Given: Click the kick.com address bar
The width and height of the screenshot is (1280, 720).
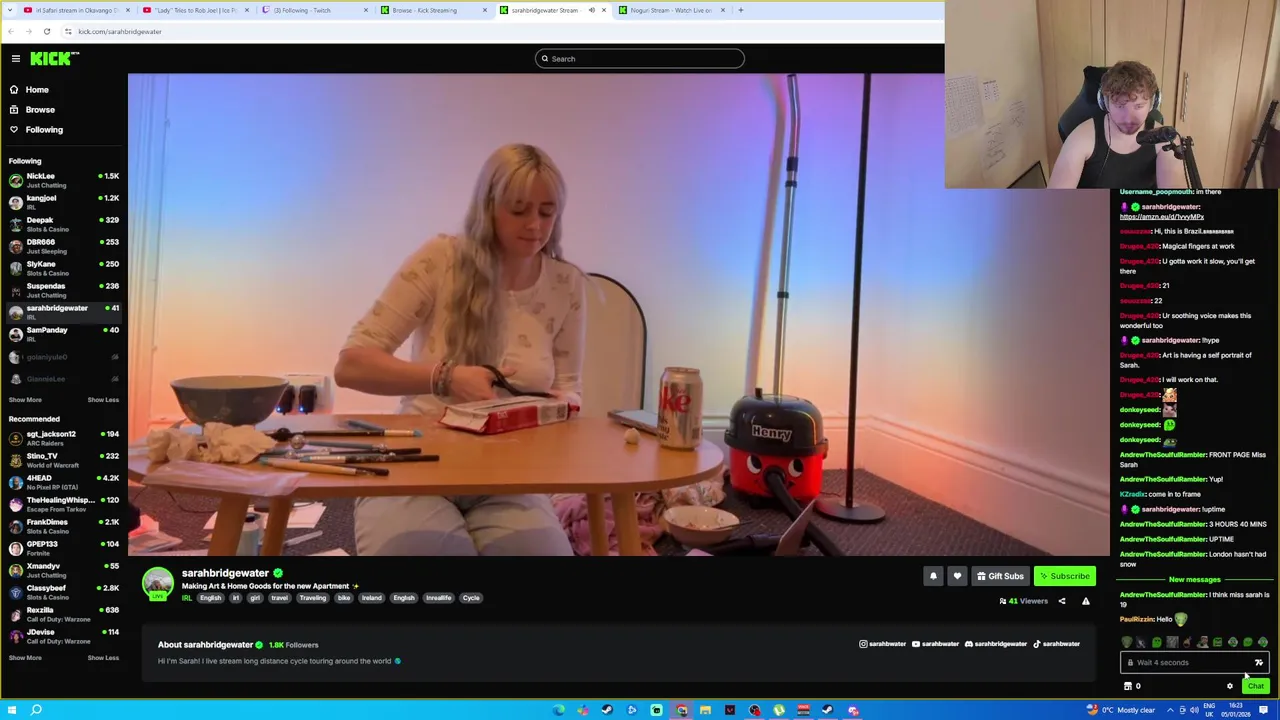Looking at the screenshot, I should click(x=500, y=32).
